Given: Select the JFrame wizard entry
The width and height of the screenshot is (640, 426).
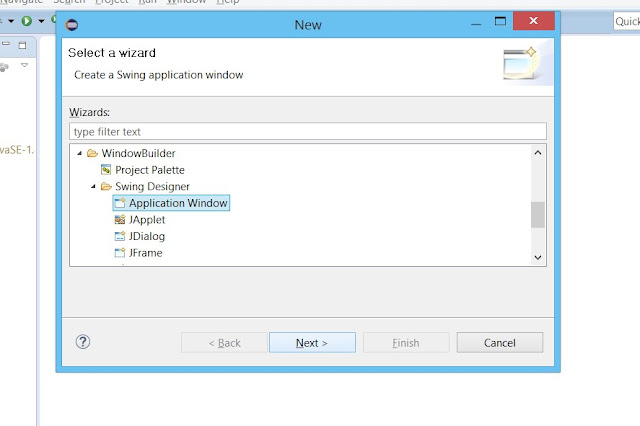Looking at the screenshot, I should tap(146, 253).
